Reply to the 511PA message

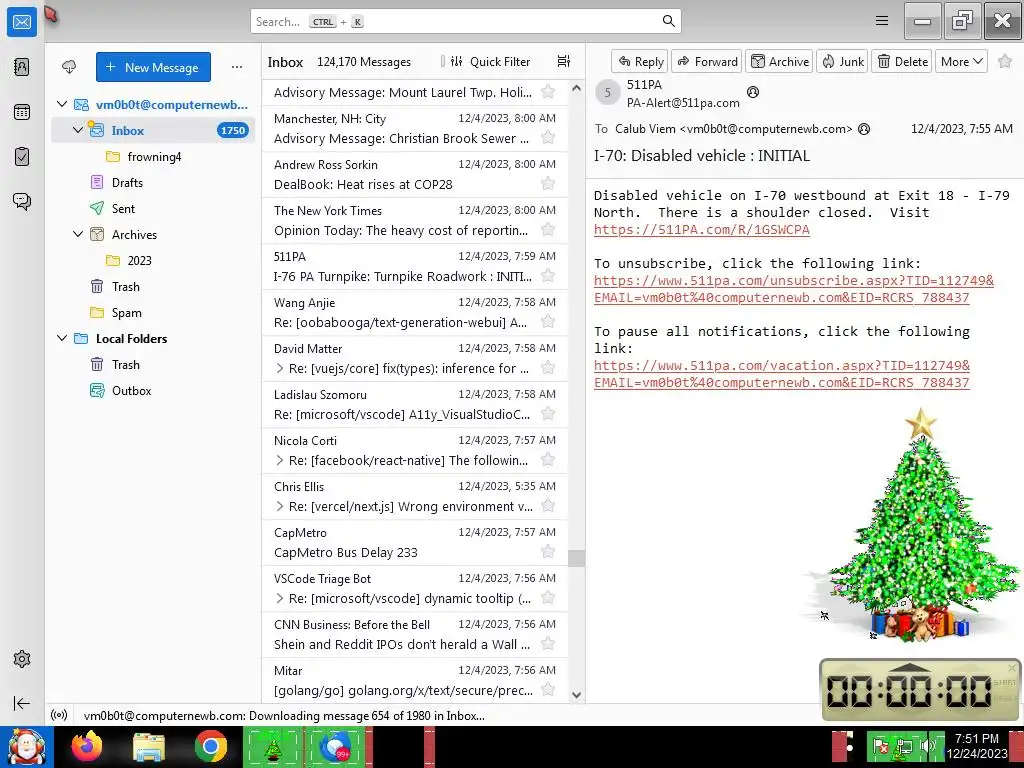[x=640, y=61]
